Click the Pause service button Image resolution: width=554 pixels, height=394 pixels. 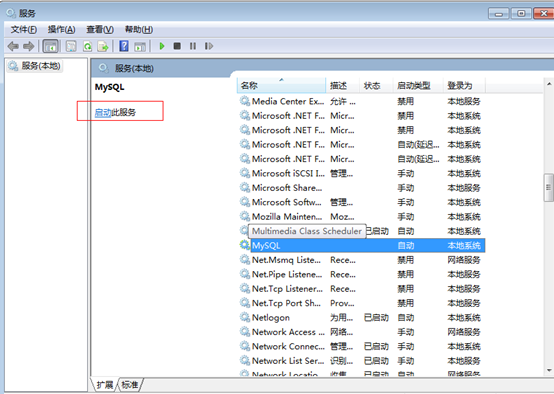pos(193,46)
